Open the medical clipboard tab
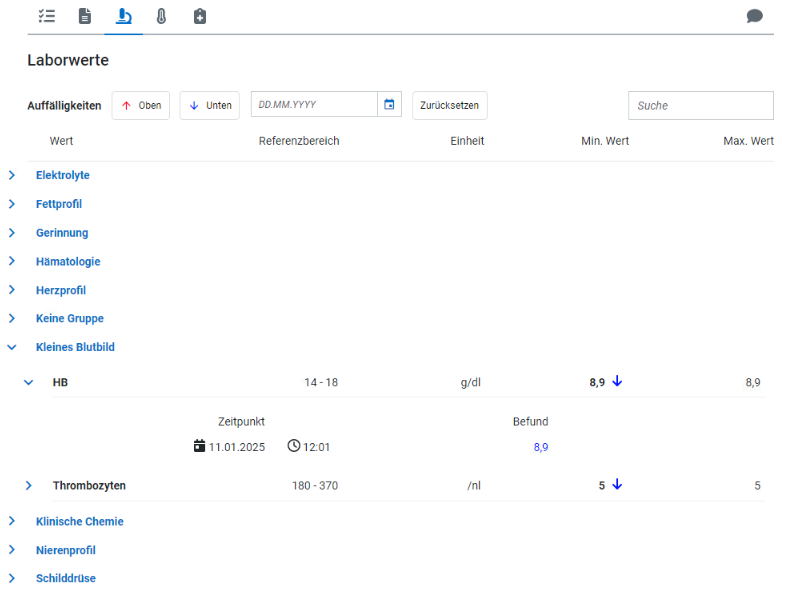This screenshot has width=791, height=616. coord(200,16)
